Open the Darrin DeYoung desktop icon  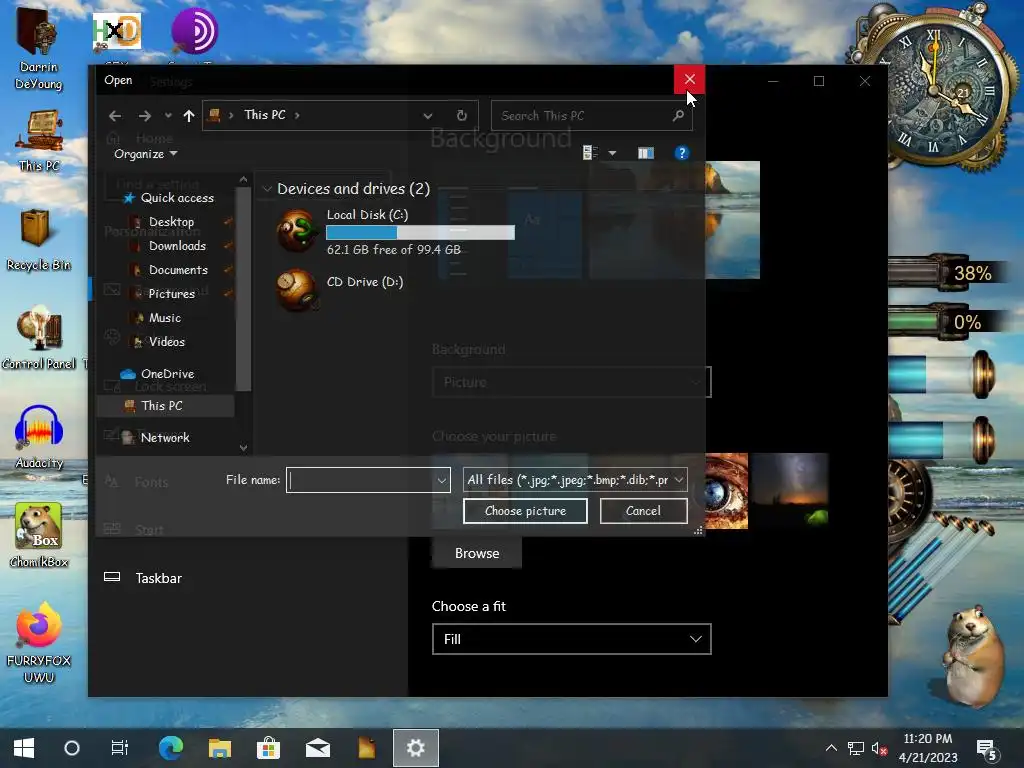[x=39, y=48]
